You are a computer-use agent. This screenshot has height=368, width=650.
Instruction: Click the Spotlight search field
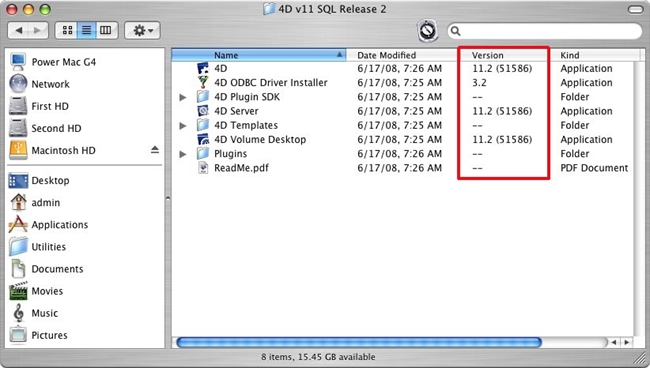pyautogui.click(x=544, y=31)
